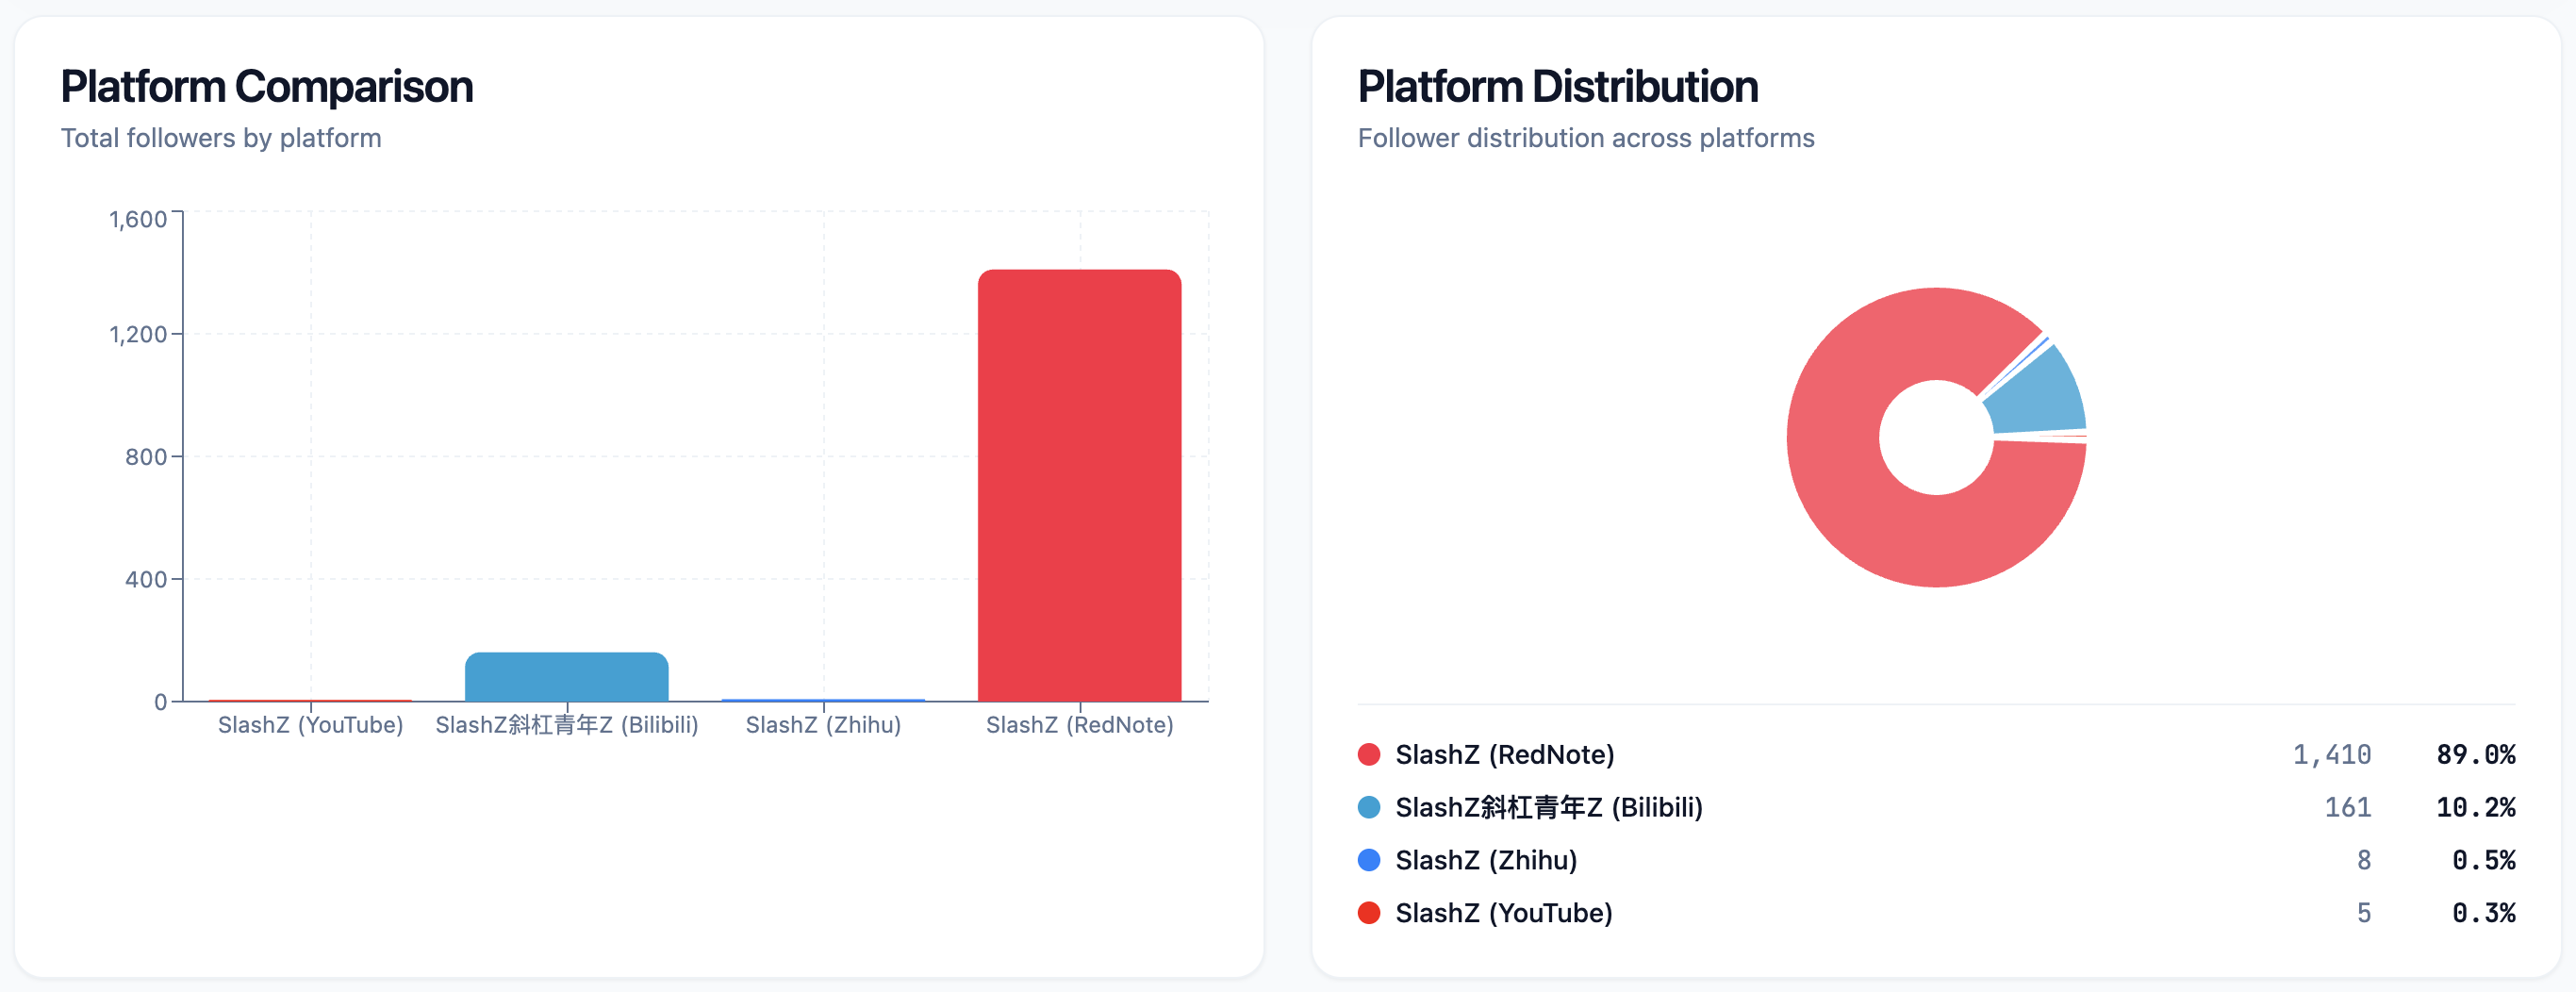2576x992 pixels.
Task: Click SlashZ斜杠青年Z (Bilibili) legend label
Action: tap(1549, 808)
